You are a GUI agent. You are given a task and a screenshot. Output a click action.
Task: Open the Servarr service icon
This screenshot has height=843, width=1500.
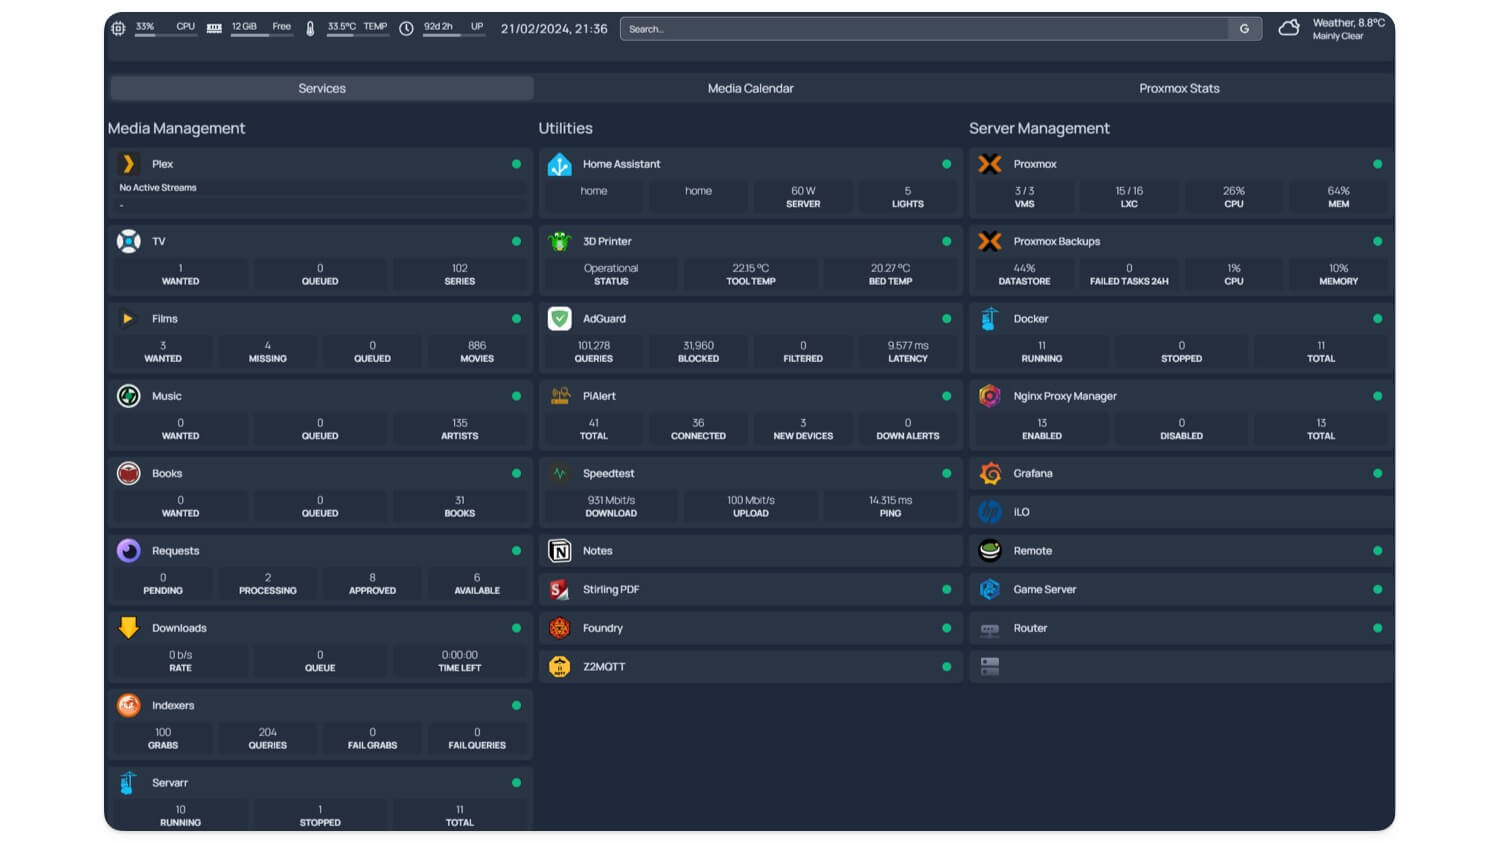(128, 783)
